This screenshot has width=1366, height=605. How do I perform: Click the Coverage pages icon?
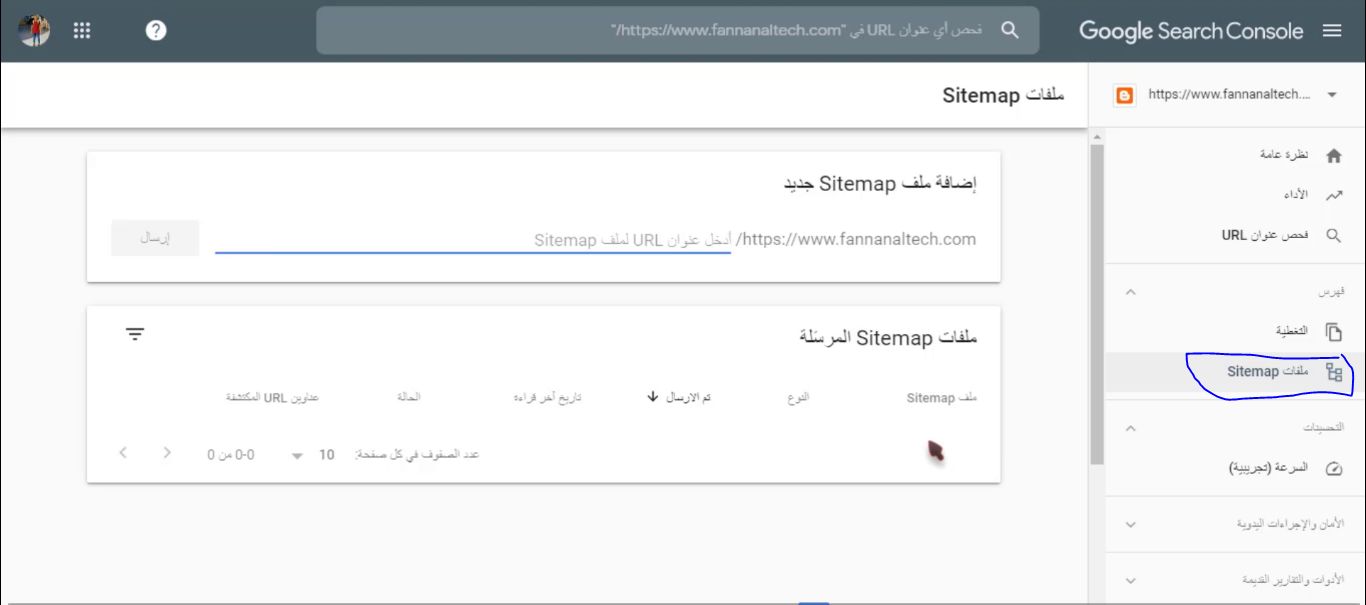(x=1333, y=332)
